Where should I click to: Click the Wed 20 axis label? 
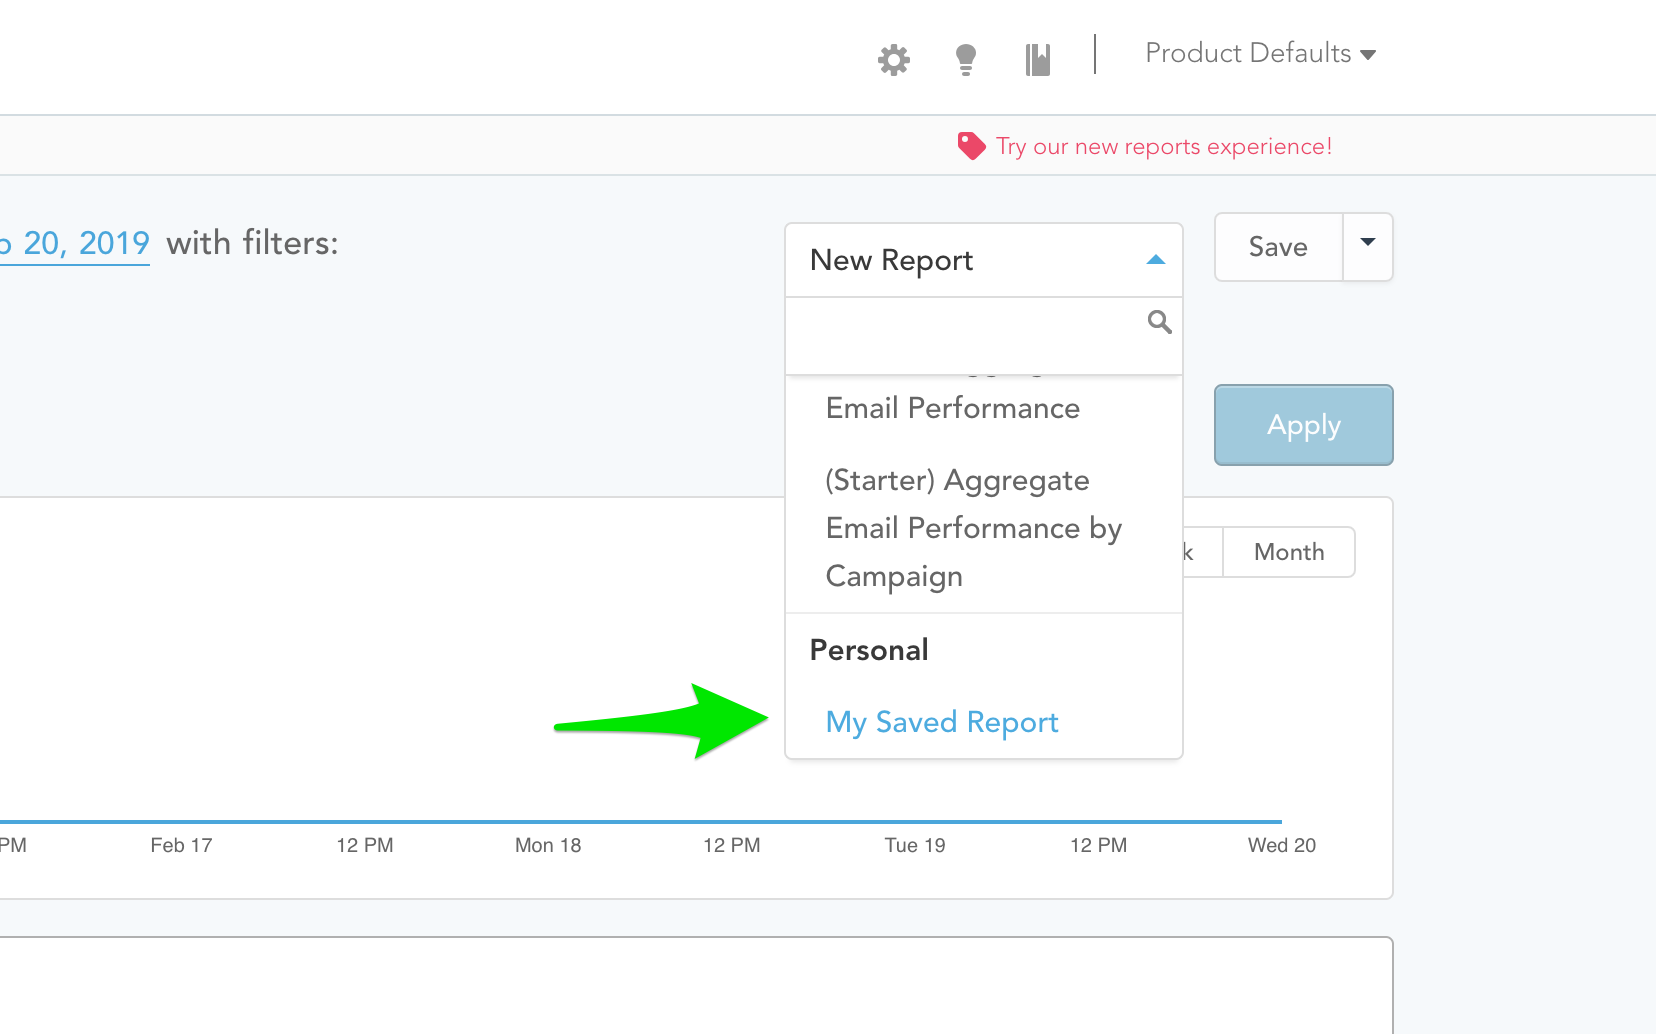[x=1282, y=845]
